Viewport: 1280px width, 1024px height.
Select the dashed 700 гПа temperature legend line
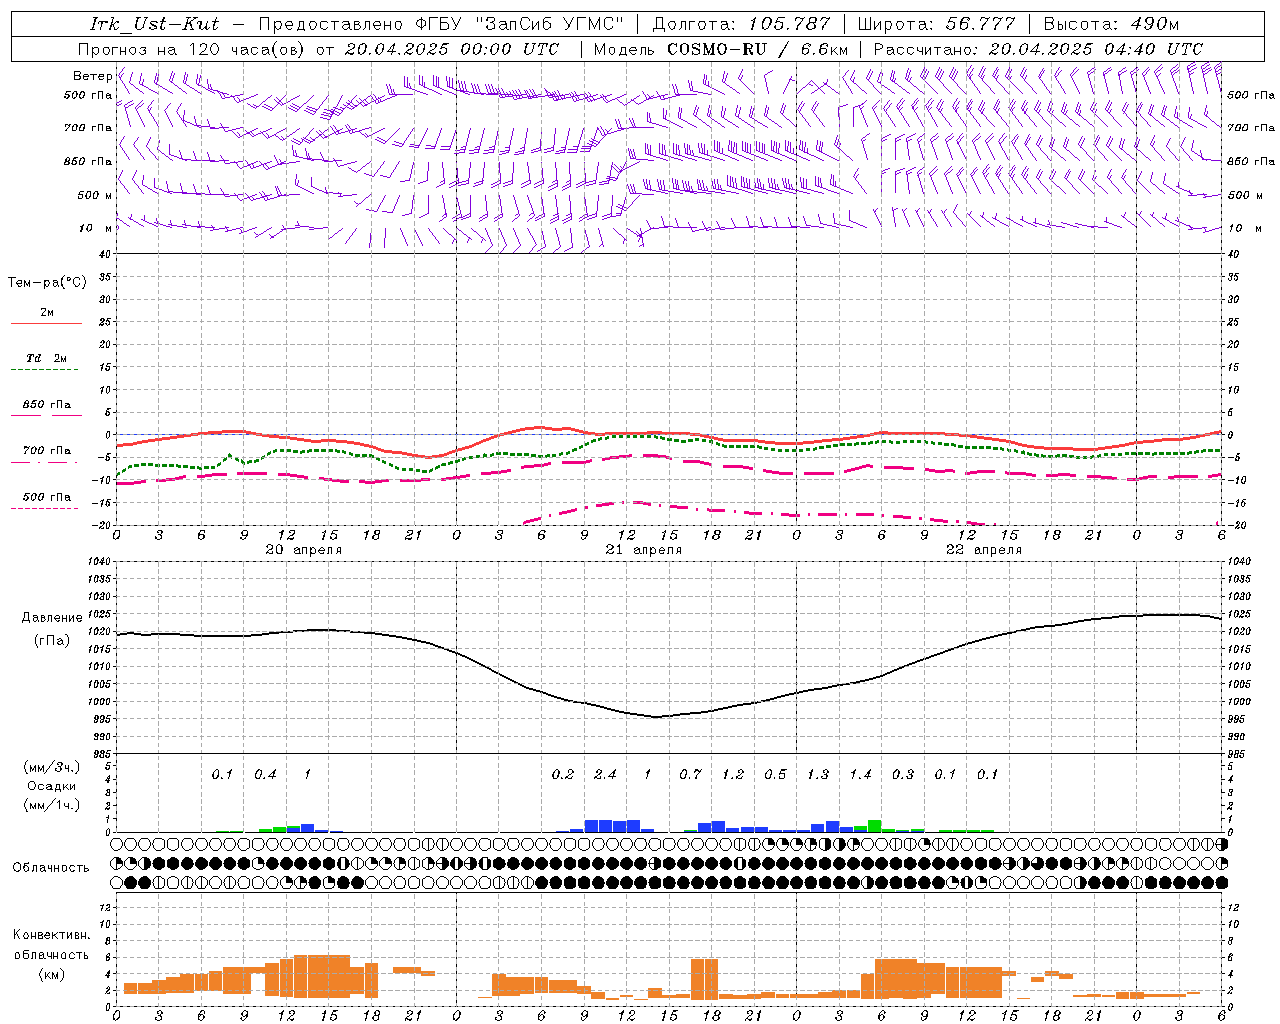[x=46, y=461]
